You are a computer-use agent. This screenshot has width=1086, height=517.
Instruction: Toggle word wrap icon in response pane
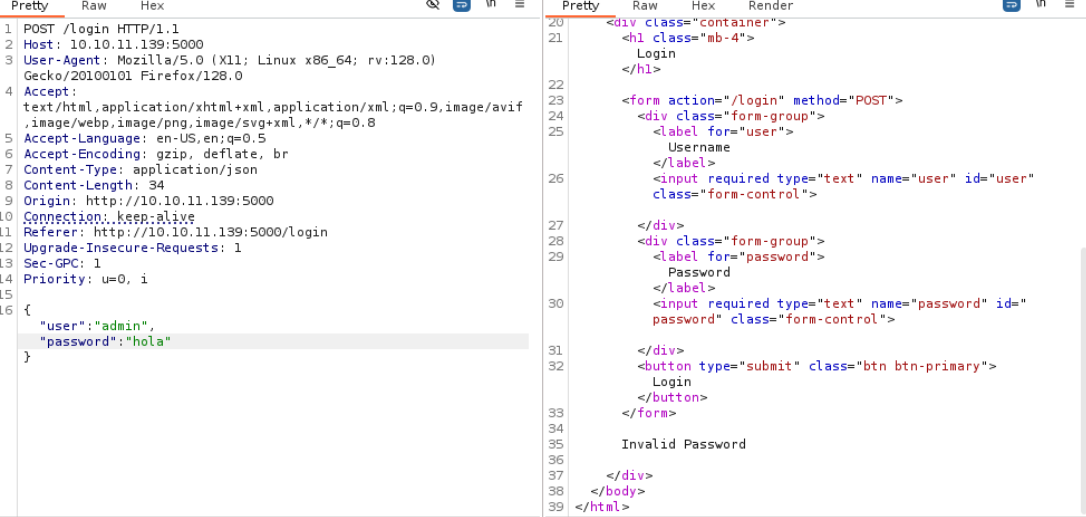(x=1011, y=5)
